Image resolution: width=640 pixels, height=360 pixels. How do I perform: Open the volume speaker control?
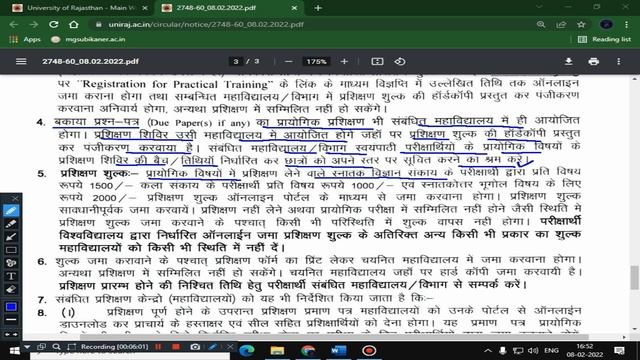532,351
